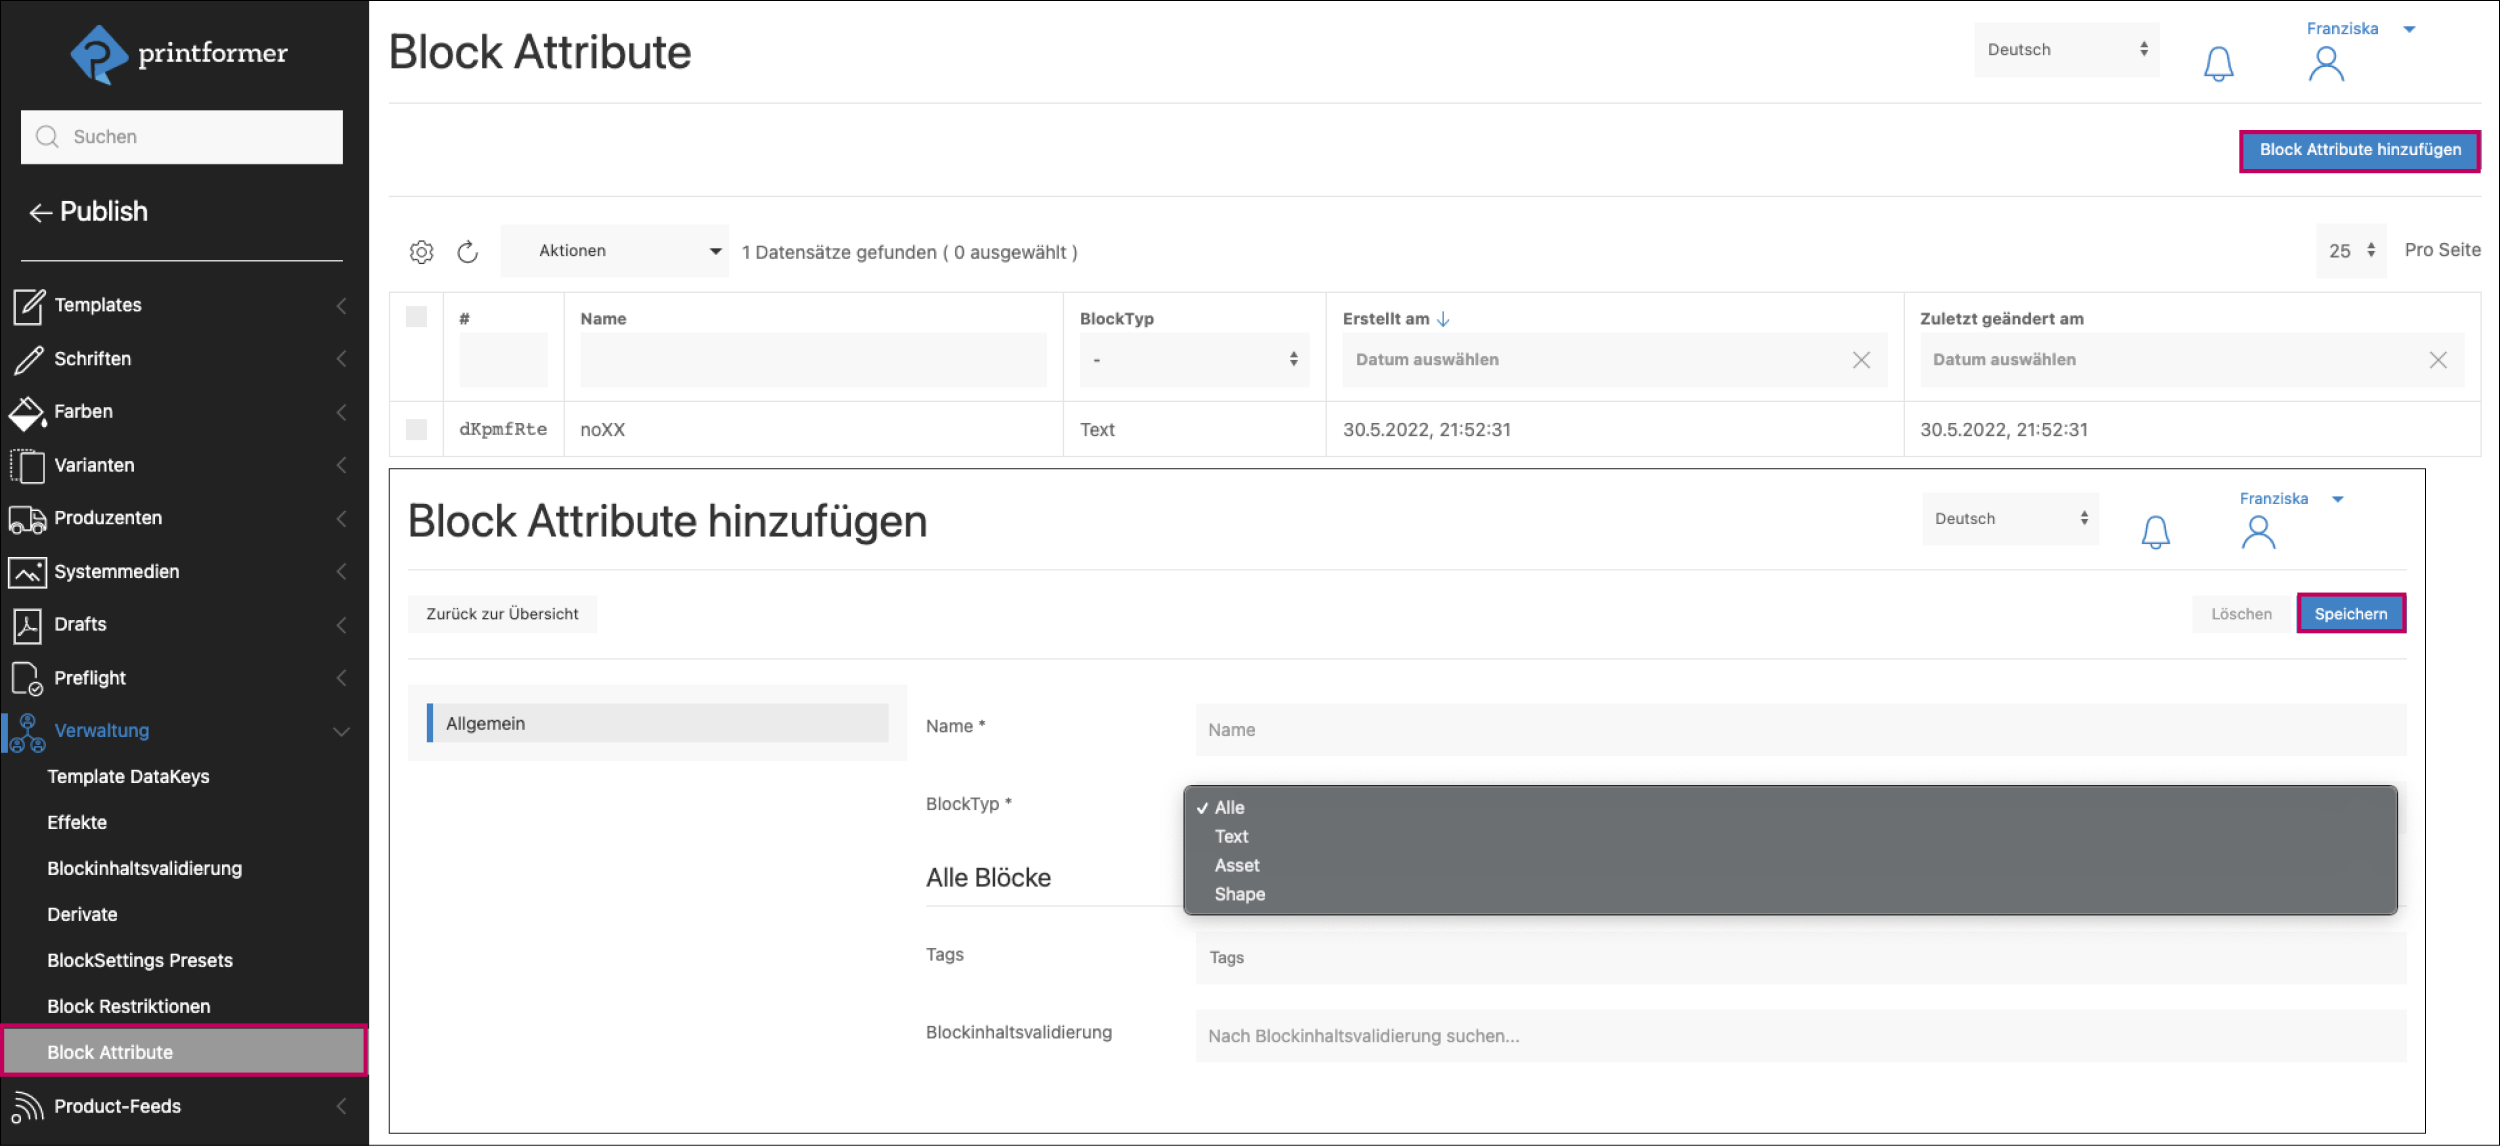Refresh the record list
This screenshot has height=1146, width=2500.
coord(467,251)
